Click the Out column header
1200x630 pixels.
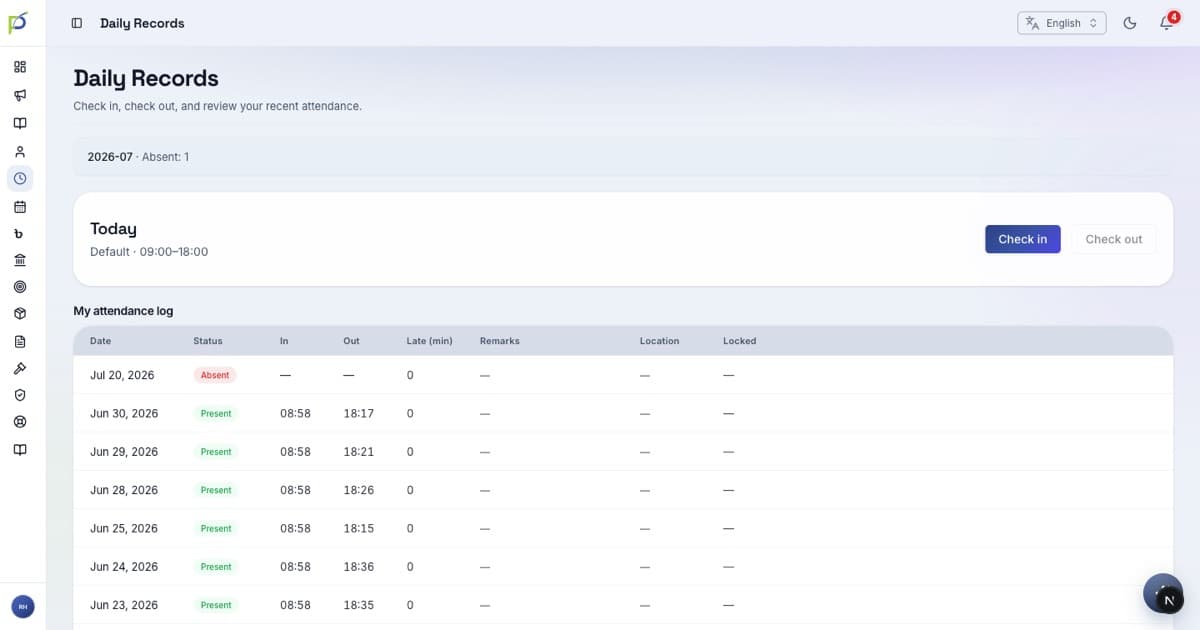pyautogui.click(x=351, y=341)
